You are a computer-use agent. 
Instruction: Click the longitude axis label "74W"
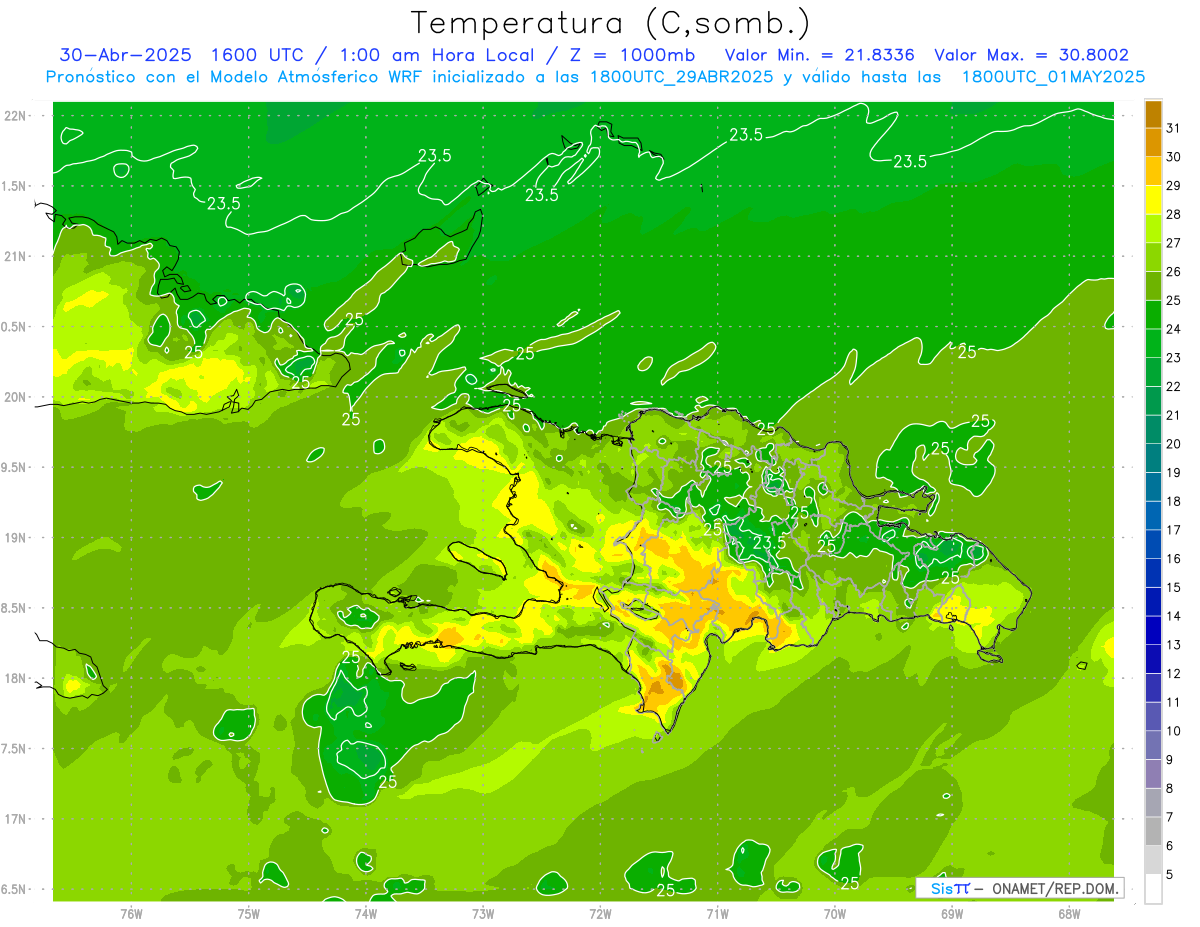pyautogui.click(x=366, y=913)
